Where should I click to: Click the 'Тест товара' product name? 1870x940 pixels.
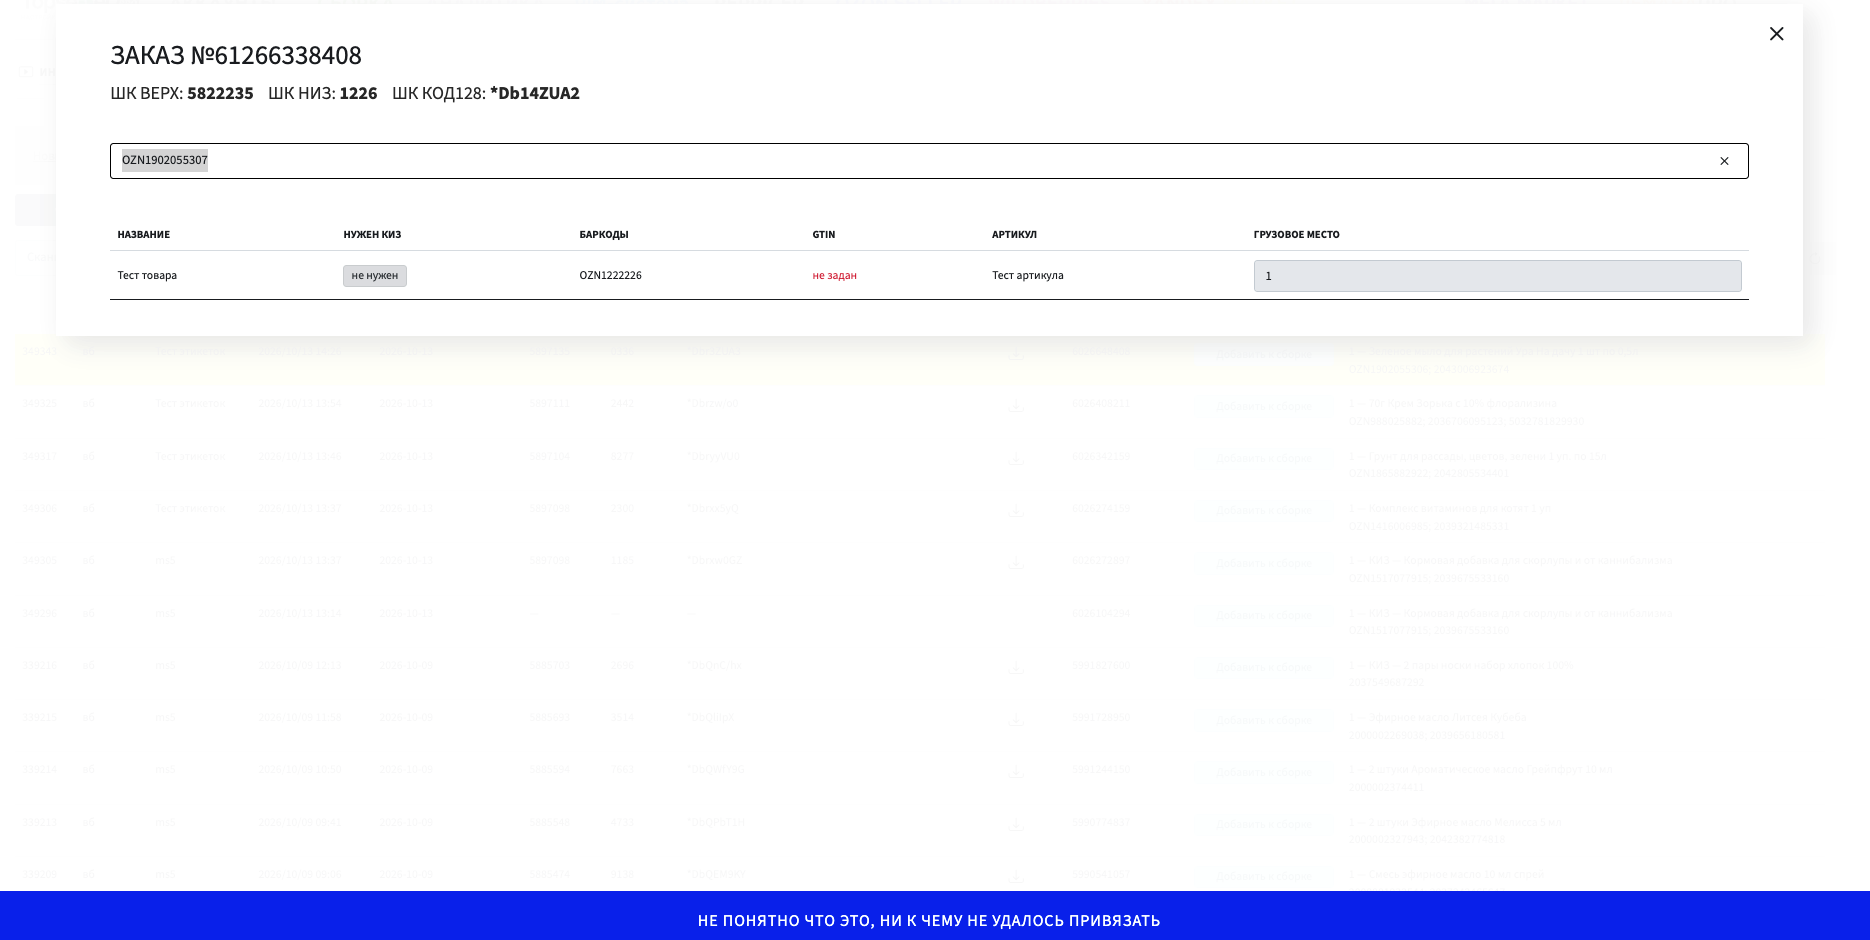coord(147,276)
